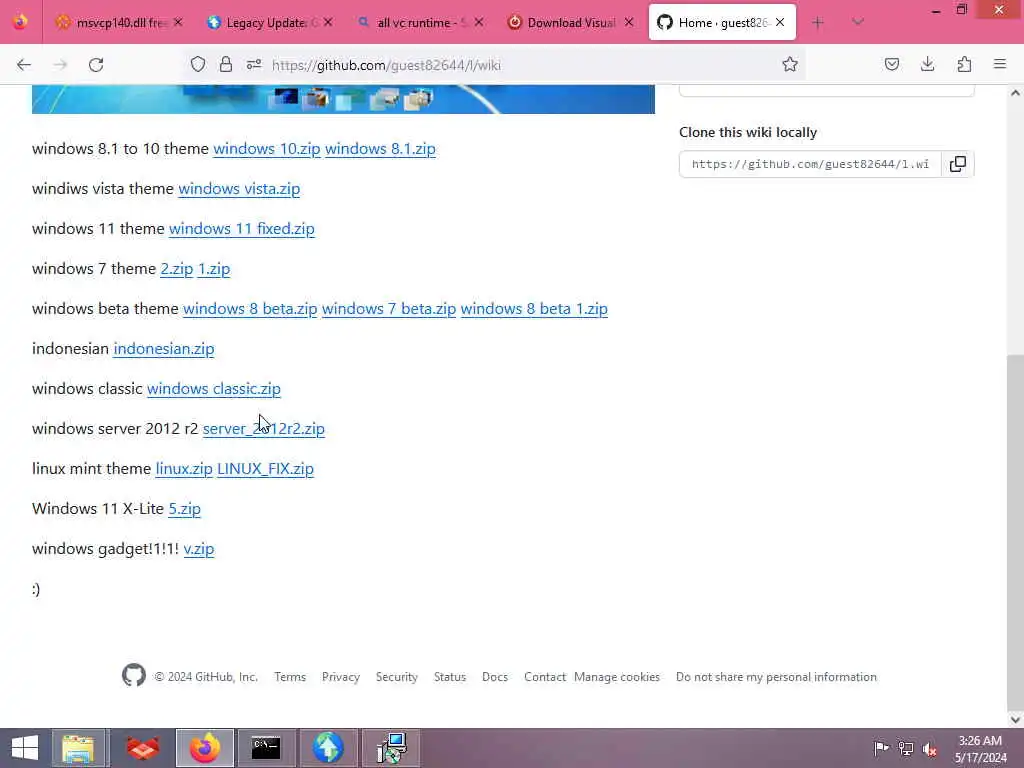Click the muted speaker tray icon
The image size is (1024, 768).
coord(929,748)
